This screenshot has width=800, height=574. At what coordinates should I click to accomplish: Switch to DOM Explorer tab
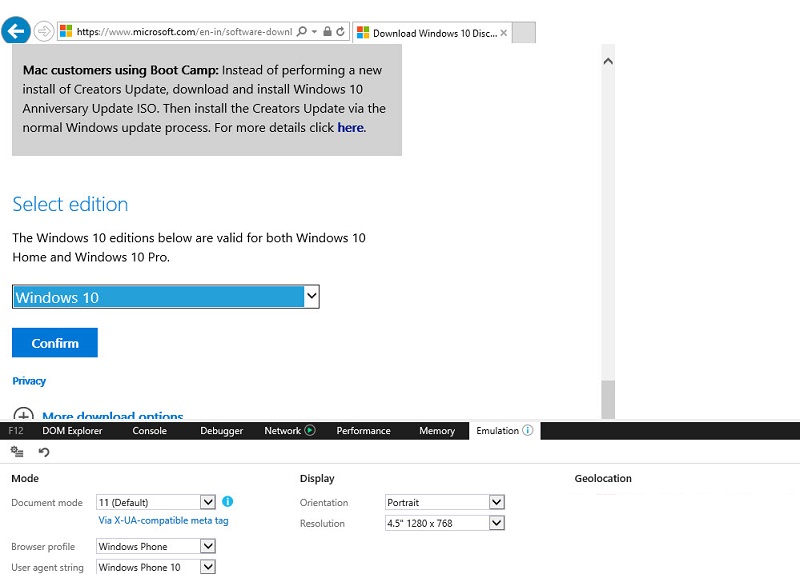click(72, 431)
